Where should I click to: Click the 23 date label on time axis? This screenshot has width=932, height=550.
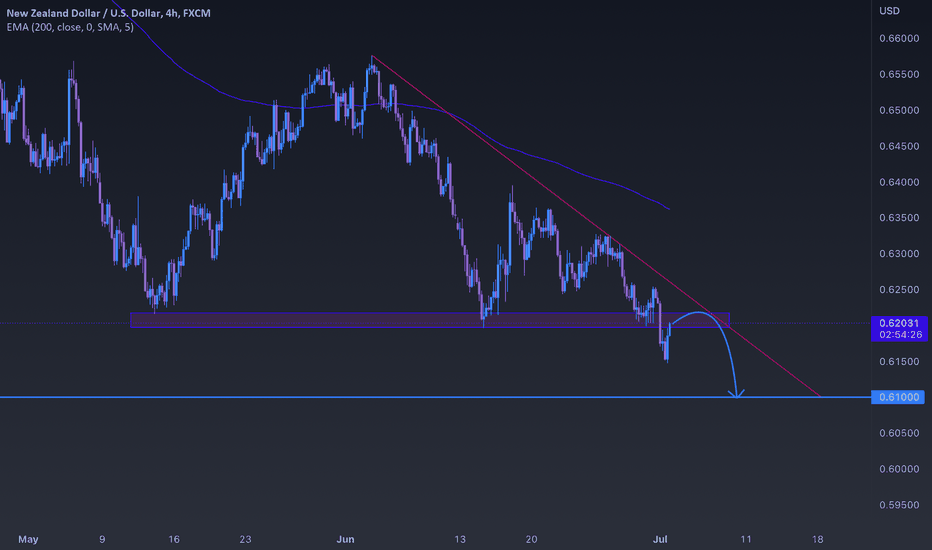click(245, 539)
